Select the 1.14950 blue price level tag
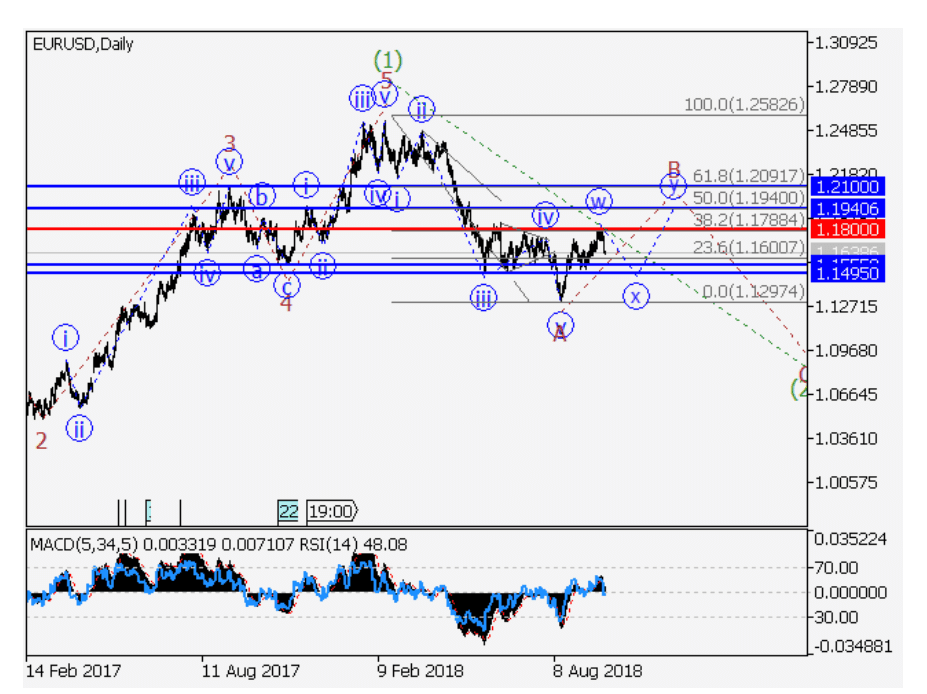The height and width of the screenshot is (694, 927). [845, 273]
